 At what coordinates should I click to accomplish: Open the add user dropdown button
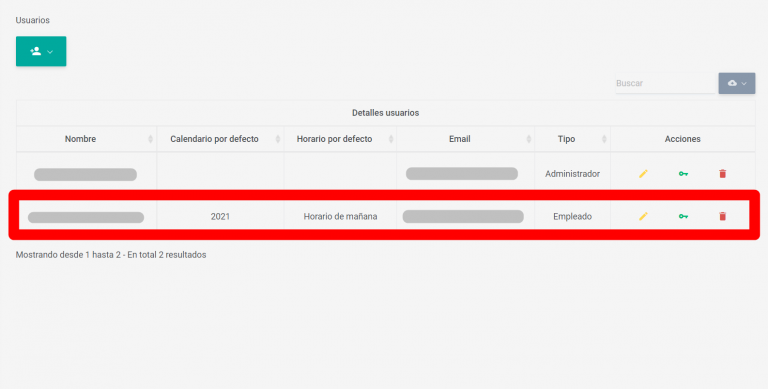(x=41, y=51)
